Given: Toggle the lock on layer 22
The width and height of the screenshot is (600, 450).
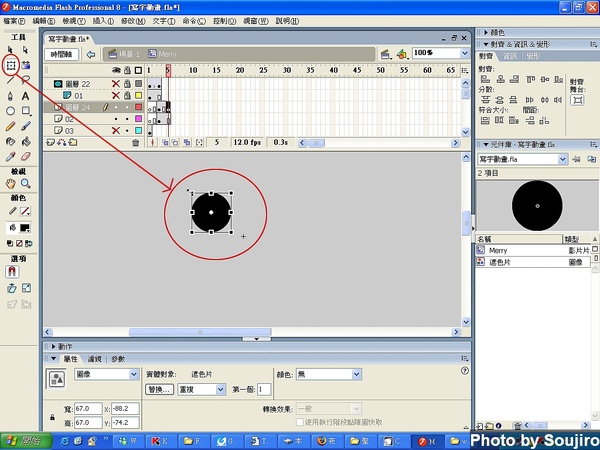Looking at the screenshot, I should [x=127, y=83].
